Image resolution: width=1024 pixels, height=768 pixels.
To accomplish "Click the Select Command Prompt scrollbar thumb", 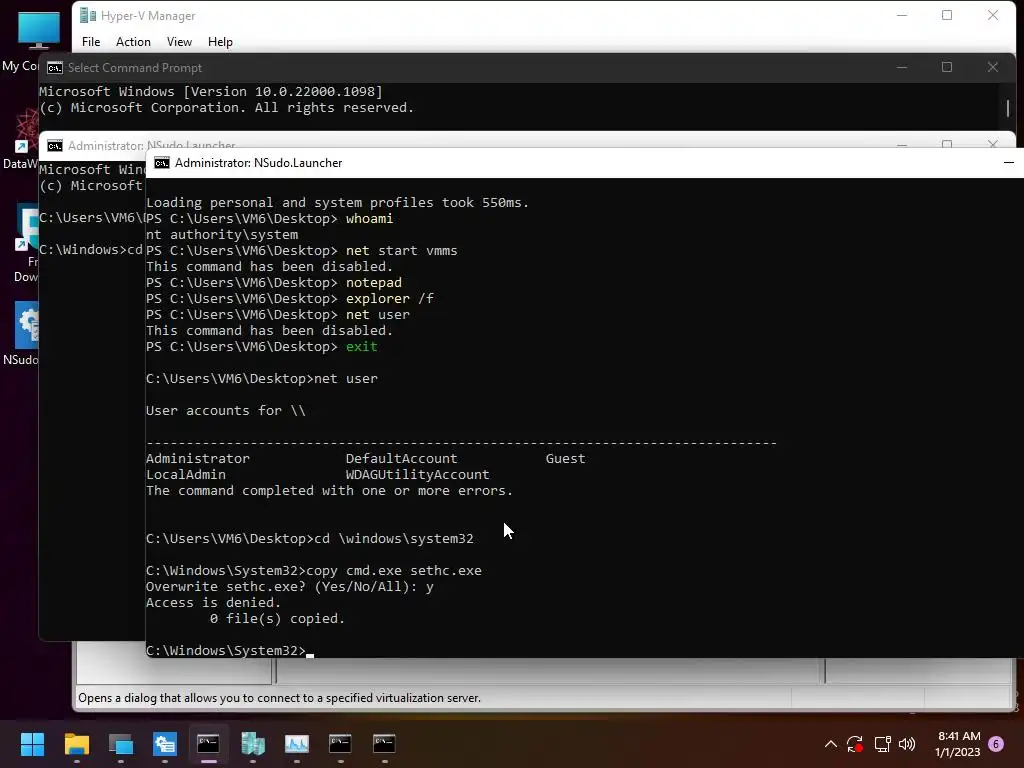I will 1008,108.
